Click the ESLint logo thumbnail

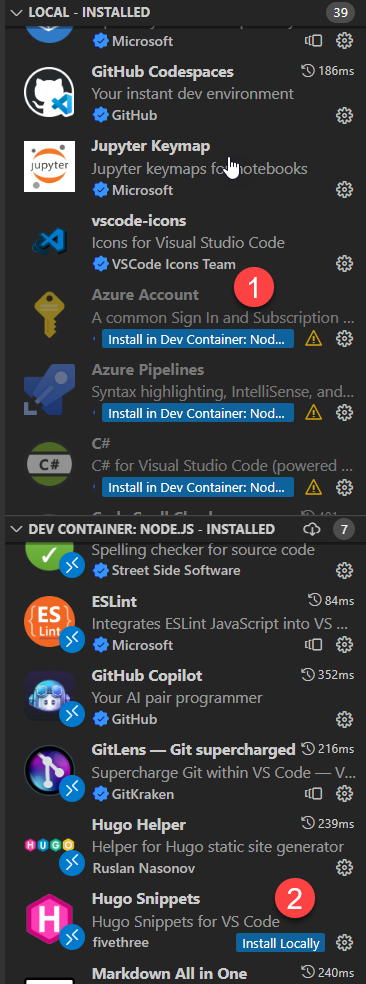click(x=49, y=621)
